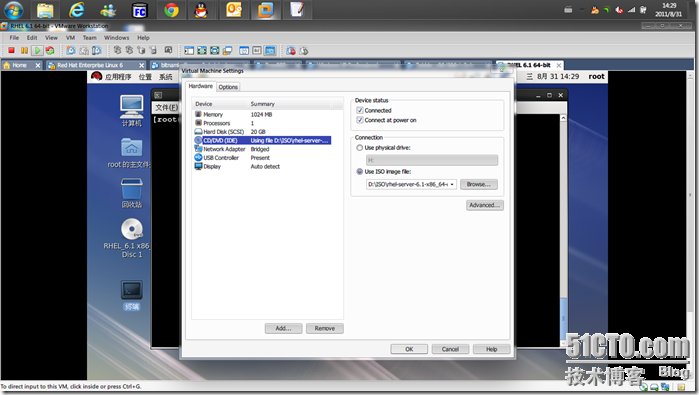
Task: Toggle the Connect at power on checkbox
Action: 360,120
